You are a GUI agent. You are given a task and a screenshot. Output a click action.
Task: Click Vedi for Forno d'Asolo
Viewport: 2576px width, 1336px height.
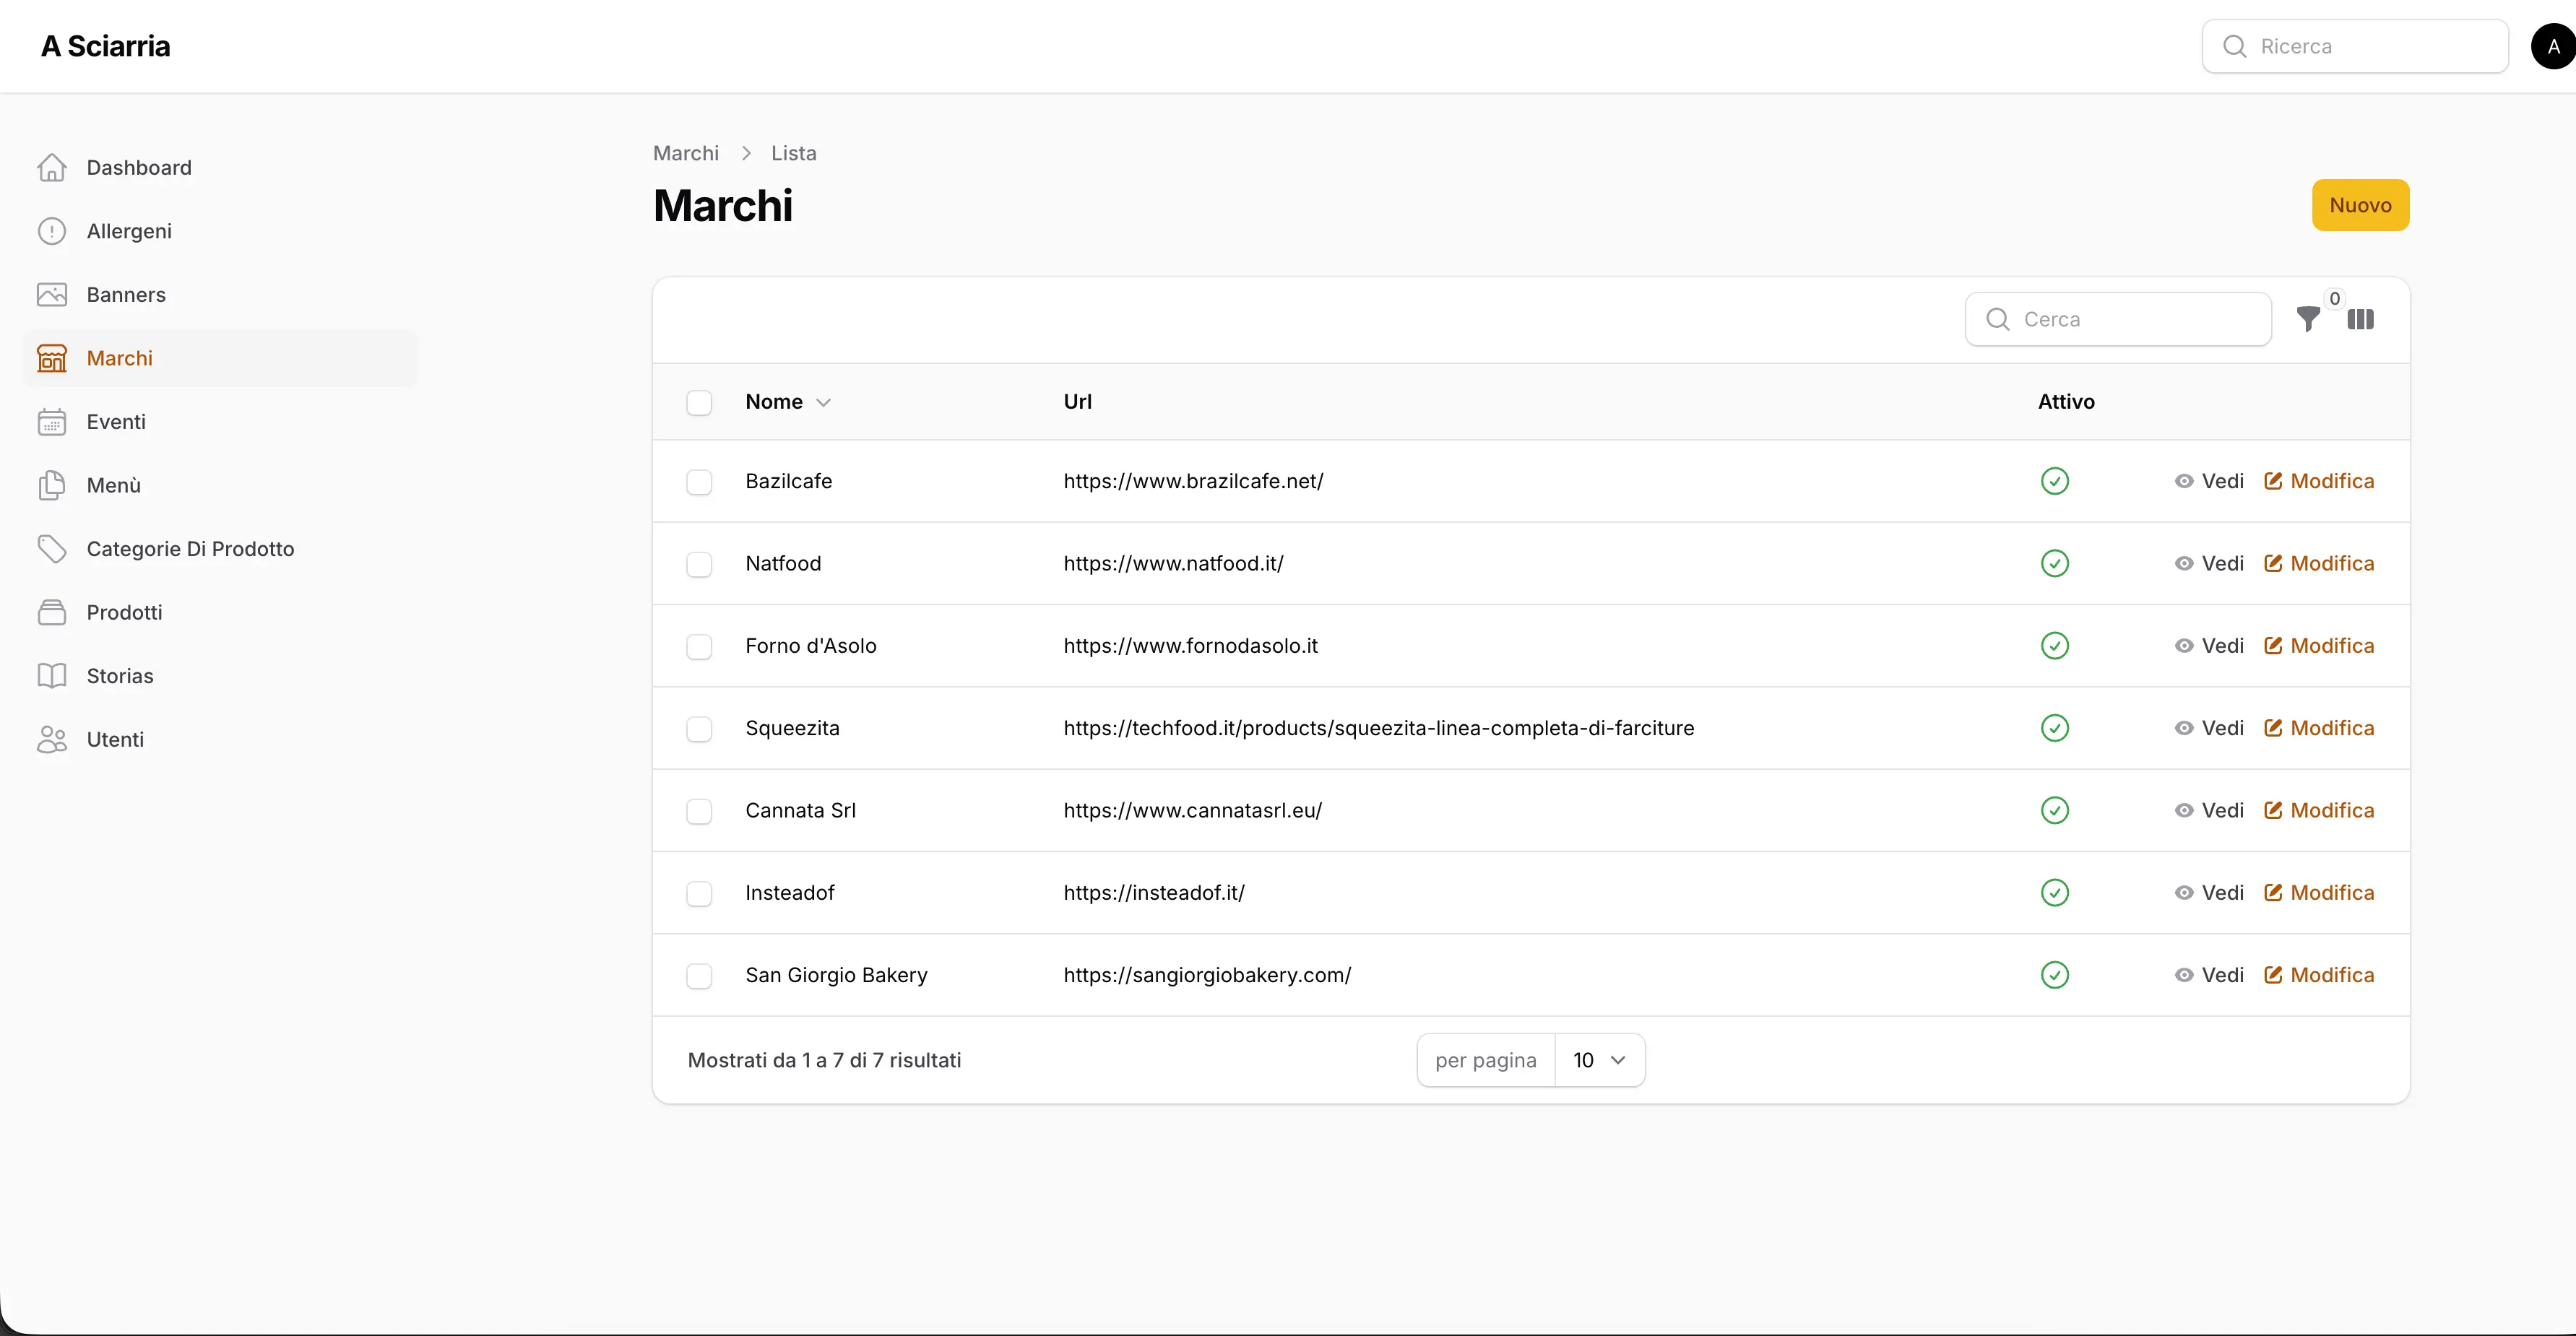point(2209,646)
